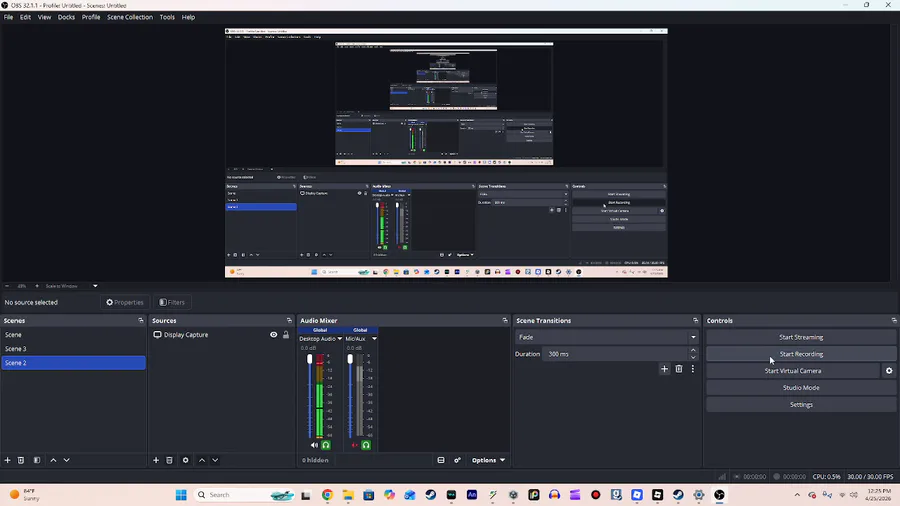Screen dimensions: 900x506
Task: Open advanced audio properties gears icon
Action: click(x=457, y=460)
